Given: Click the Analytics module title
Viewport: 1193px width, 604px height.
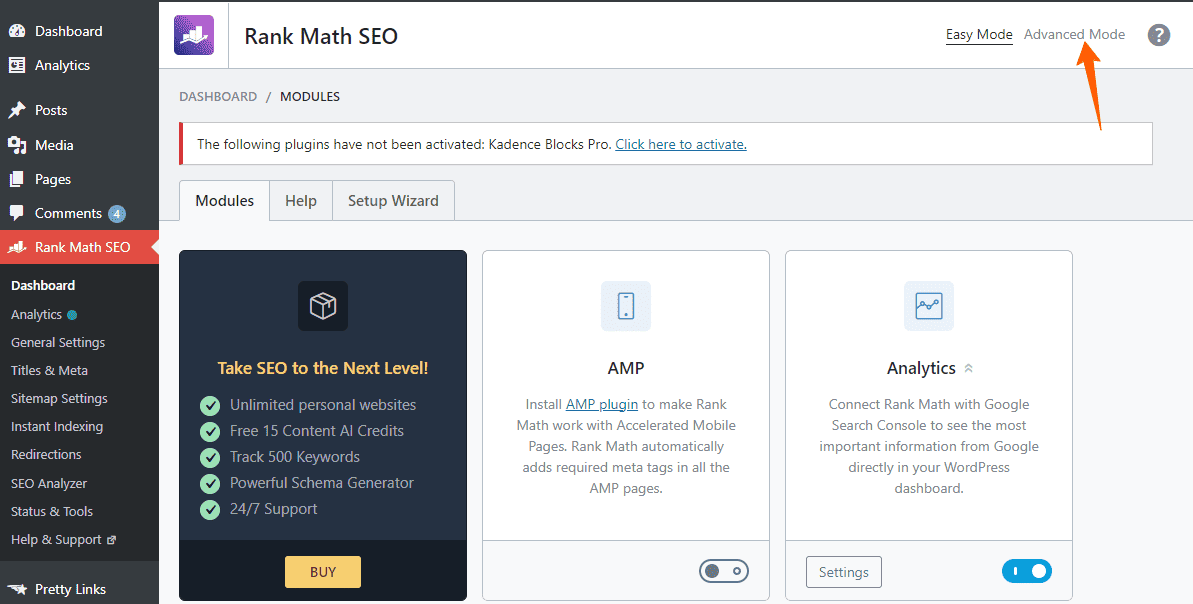Looking at the screenshot, I should (x=921, y=368).
